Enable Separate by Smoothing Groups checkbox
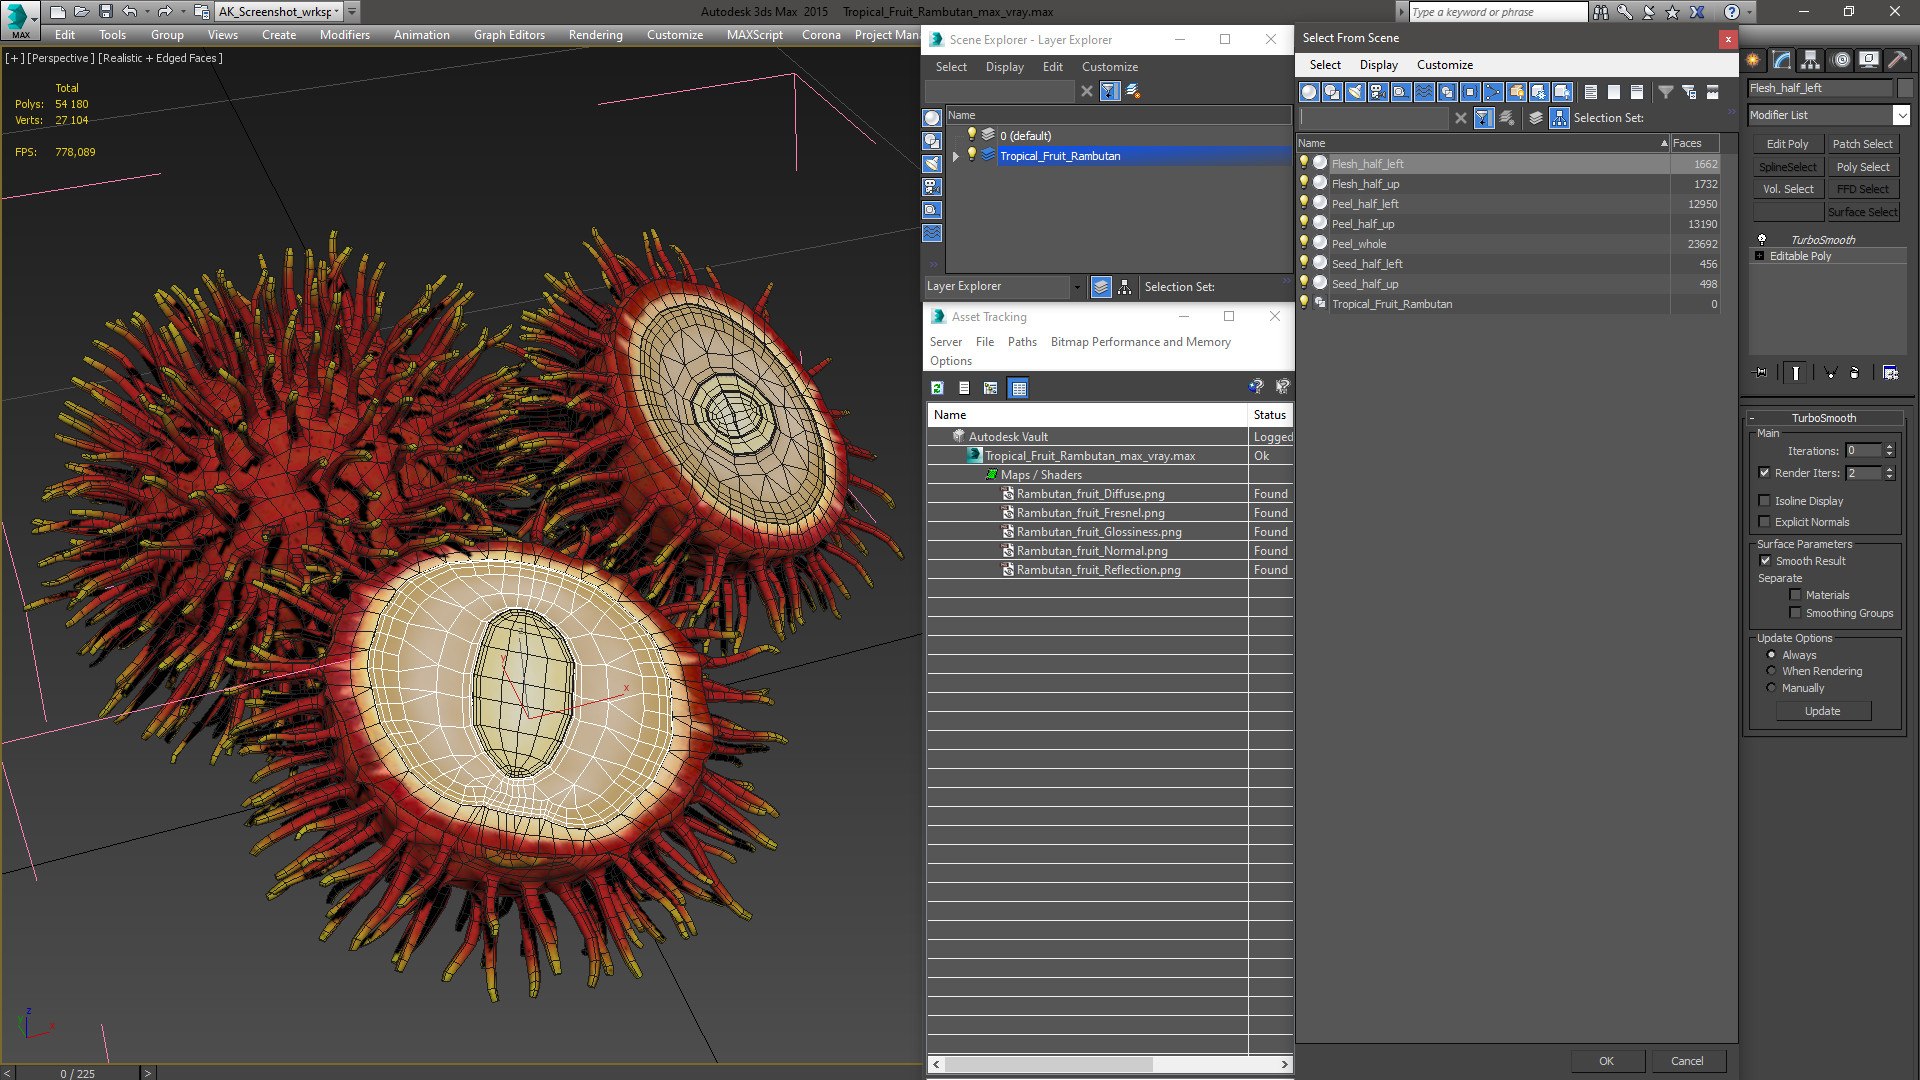The height and width of the screenshot is (1080, 1920). [x=1795, y=613]
